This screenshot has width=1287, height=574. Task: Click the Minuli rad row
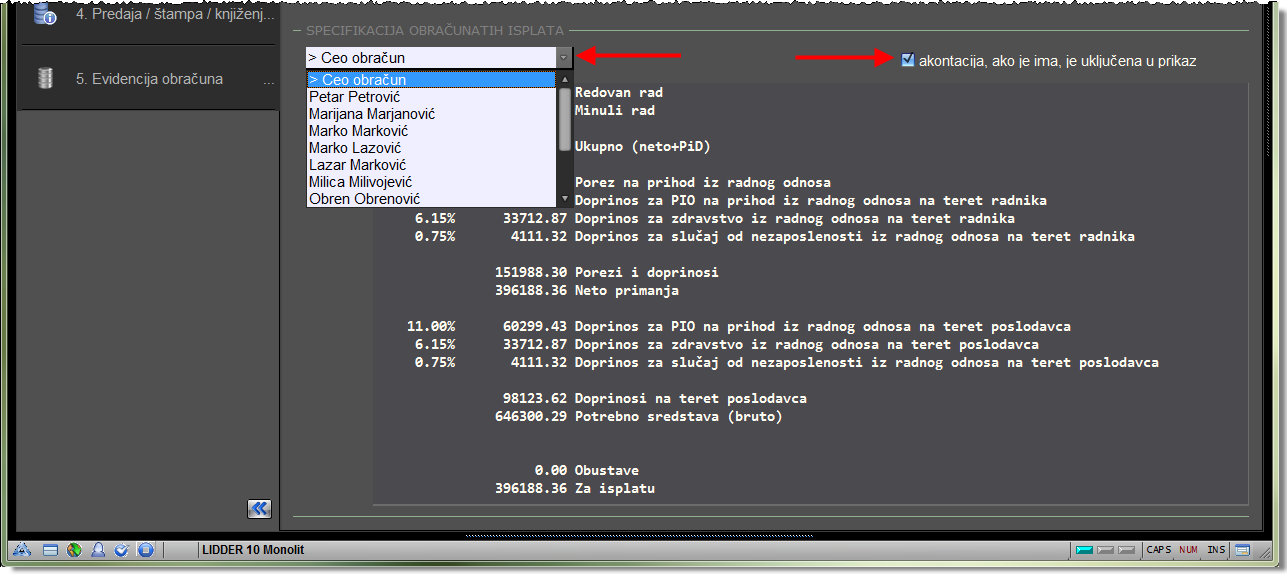tap(615, 111)
